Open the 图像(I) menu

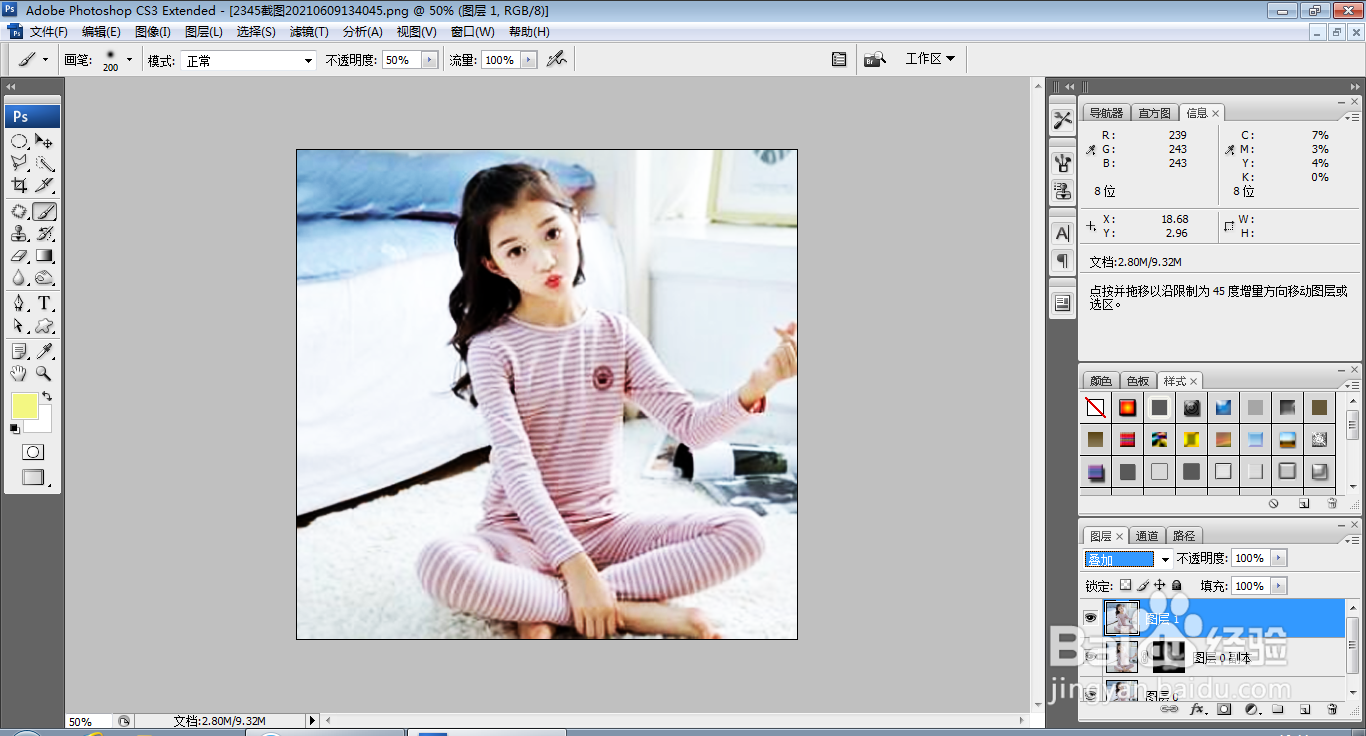pos(153,32)
